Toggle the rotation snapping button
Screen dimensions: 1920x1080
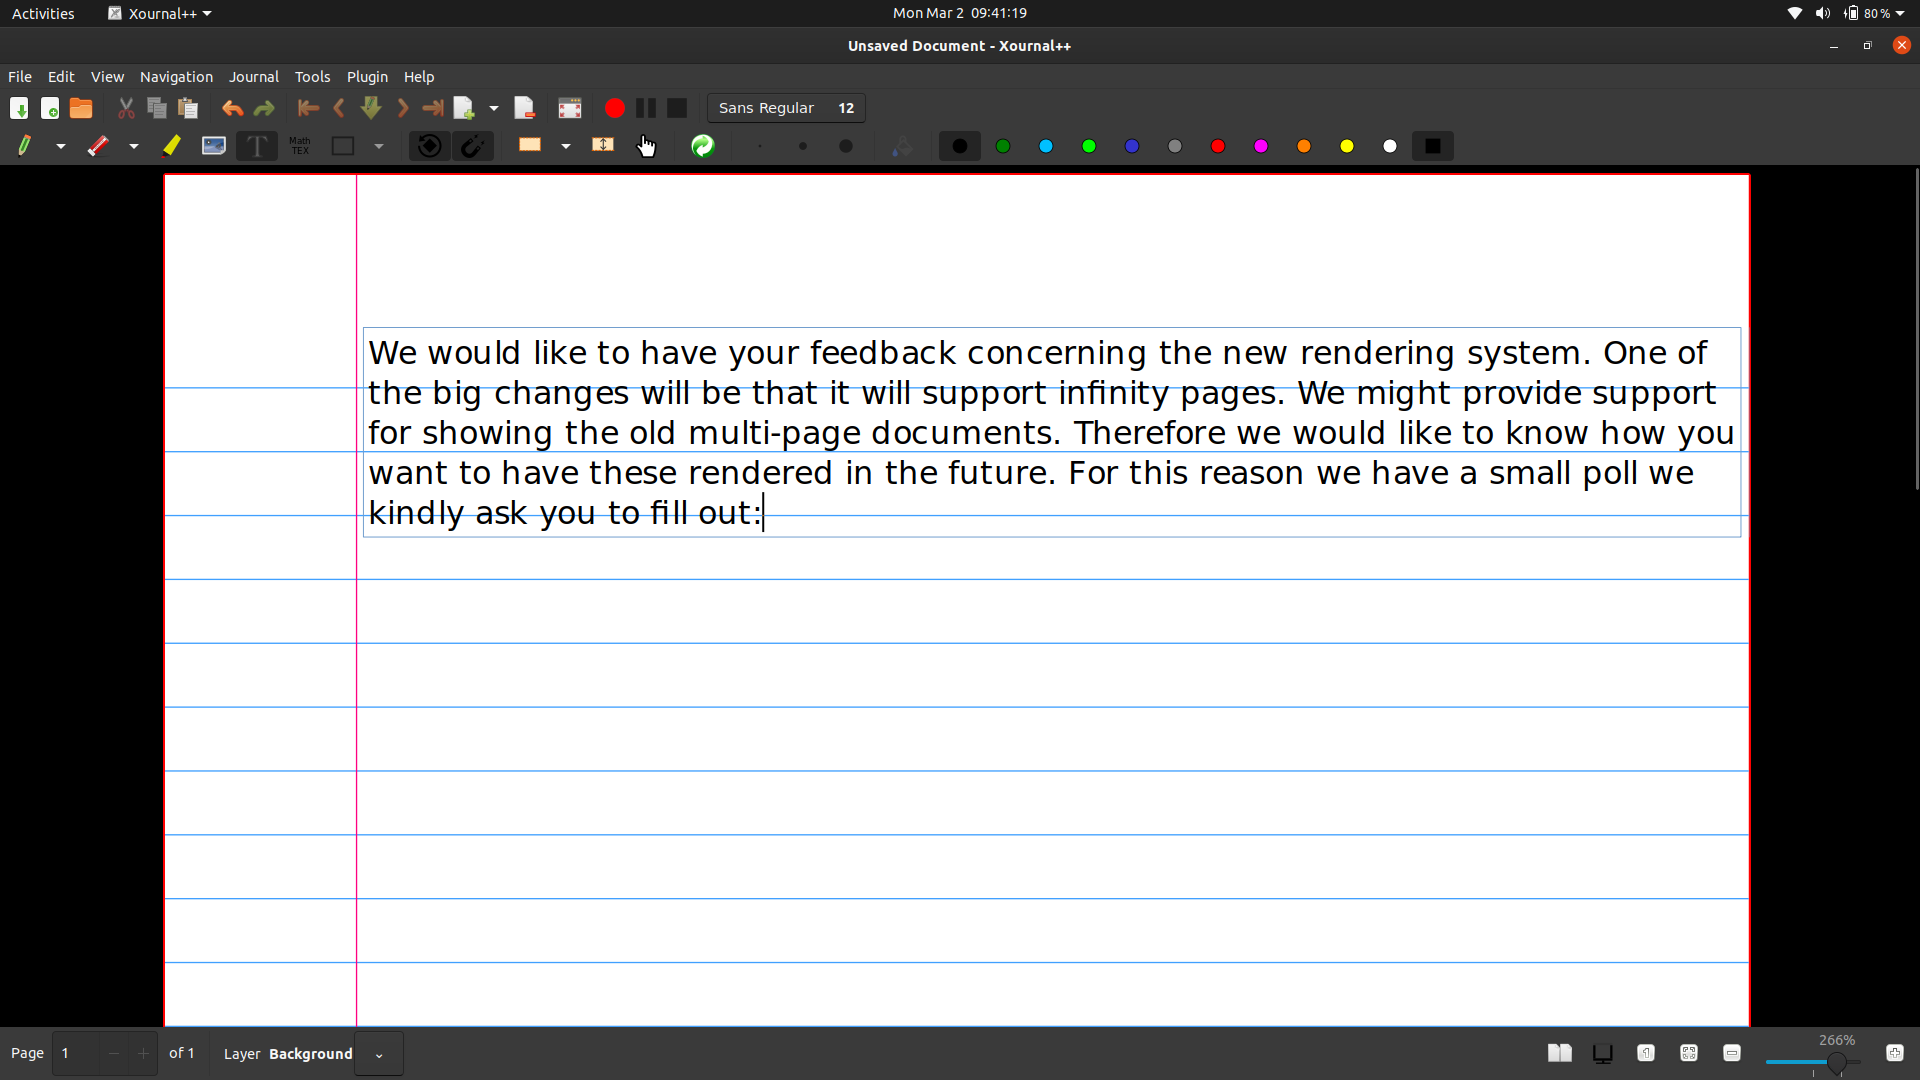[430, 146]
